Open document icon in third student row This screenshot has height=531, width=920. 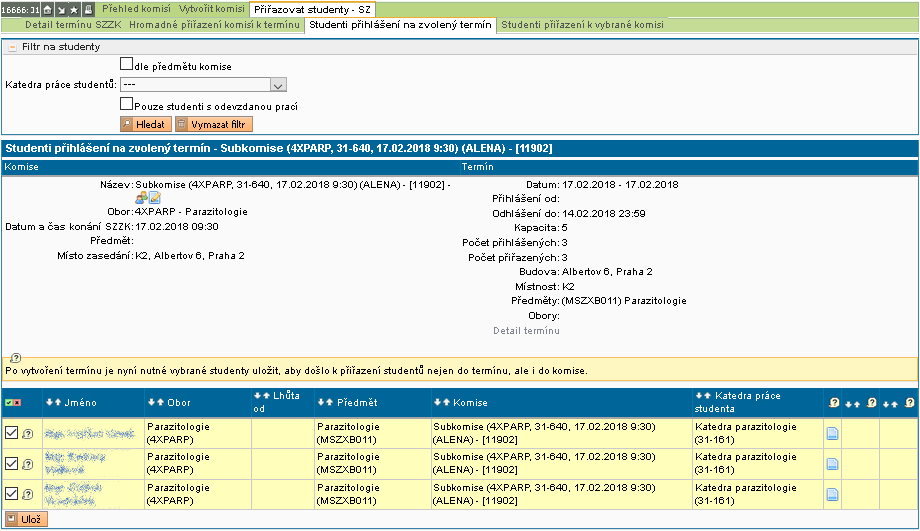tap(832, 494)
